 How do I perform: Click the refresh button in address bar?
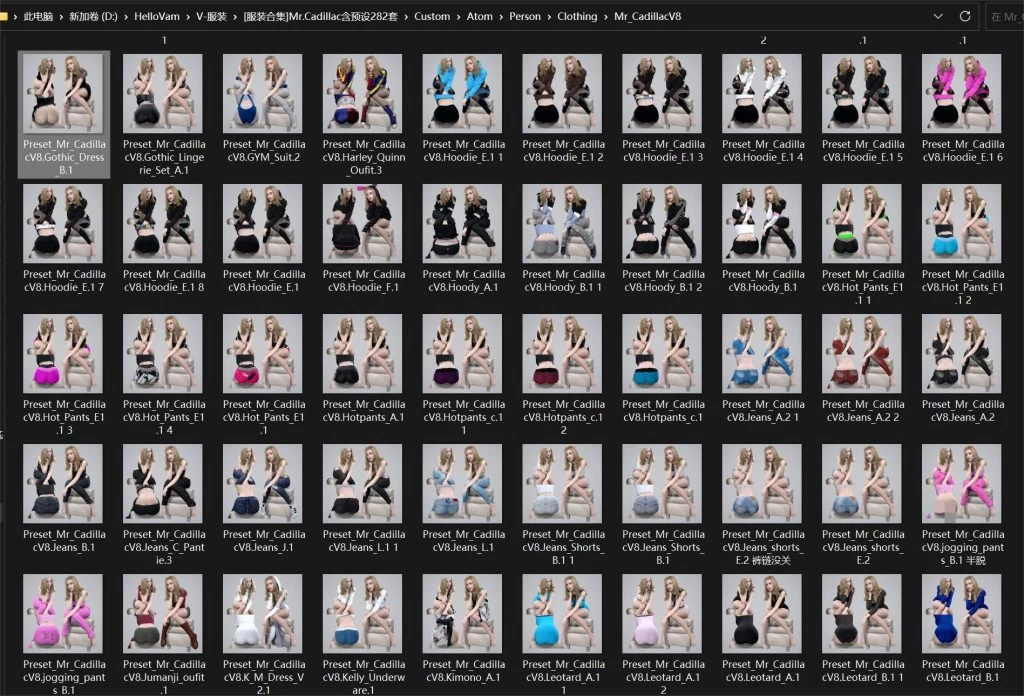coord(965,16)
